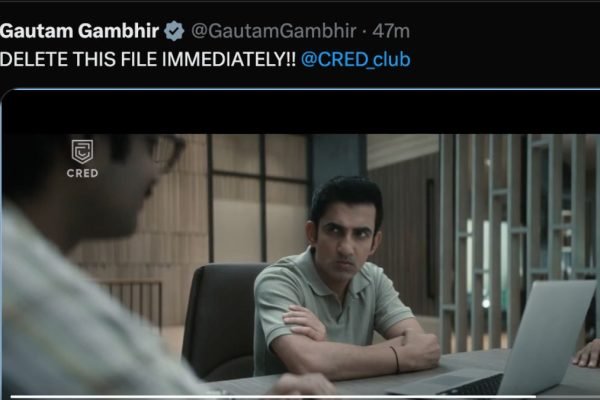This screenshot has width=600, height=400.
Task: Open the @GautamGambhir handle
Action: (274, 31)
